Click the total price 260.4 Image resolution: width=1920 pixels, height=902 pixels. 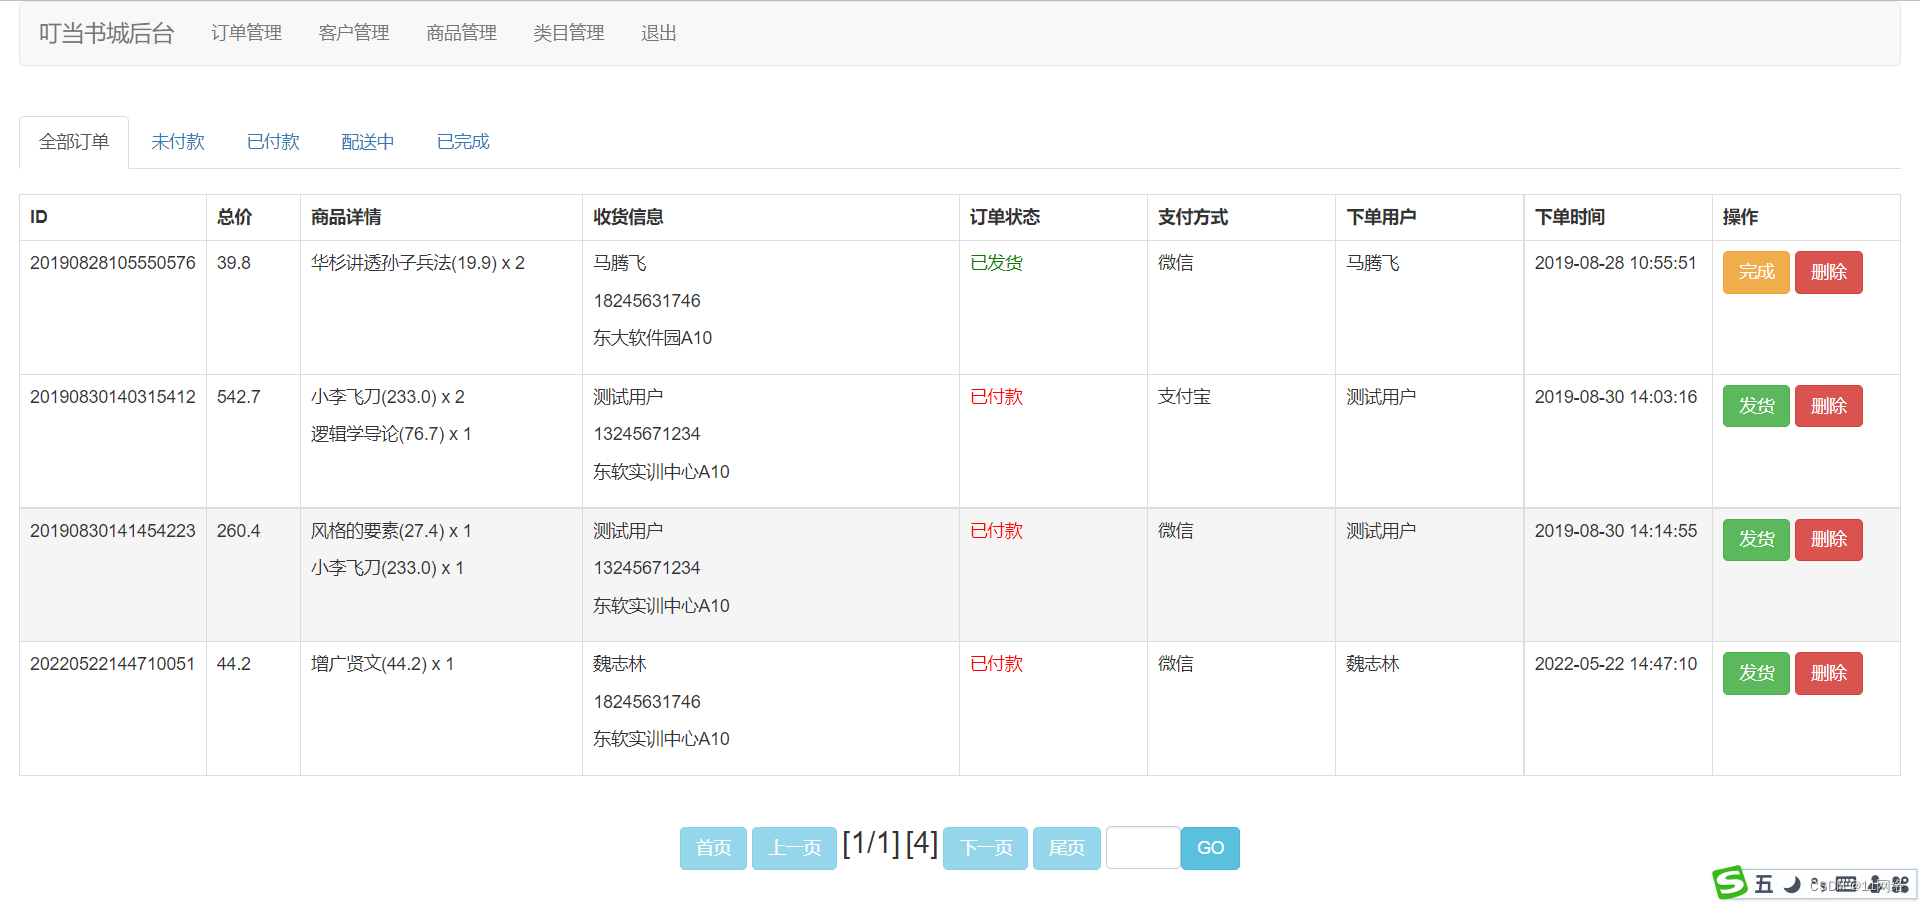point(238,531)
